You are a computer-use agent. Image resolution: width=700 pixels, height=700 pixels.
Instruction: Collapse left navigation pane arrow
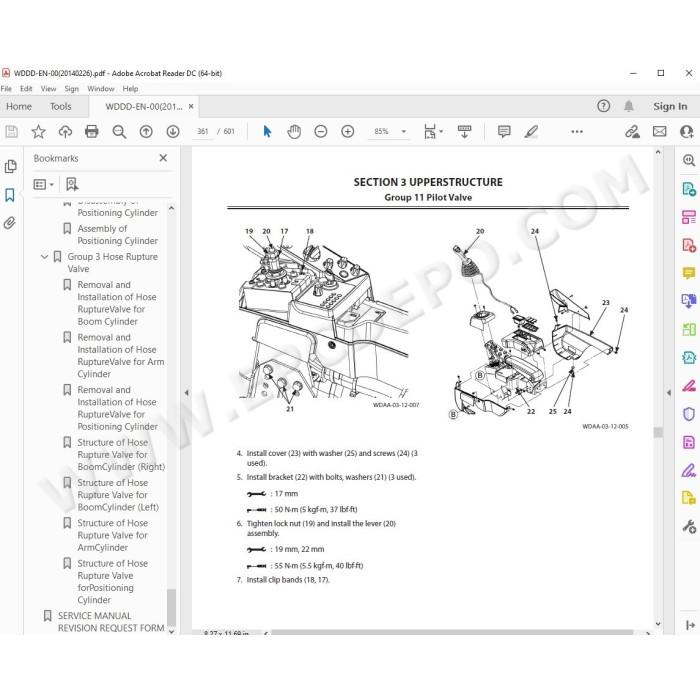point(187,393)
